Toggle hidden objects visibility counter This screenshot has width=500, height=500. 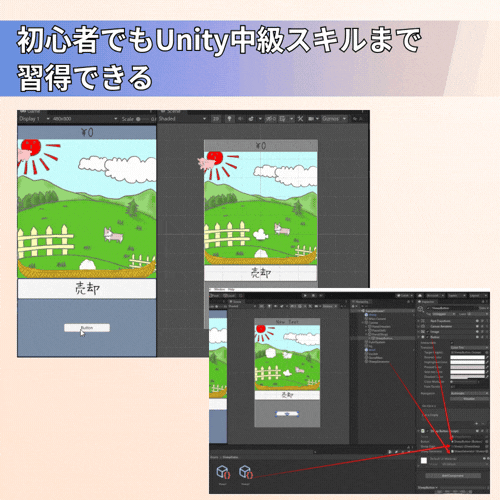tap(270, 119)
